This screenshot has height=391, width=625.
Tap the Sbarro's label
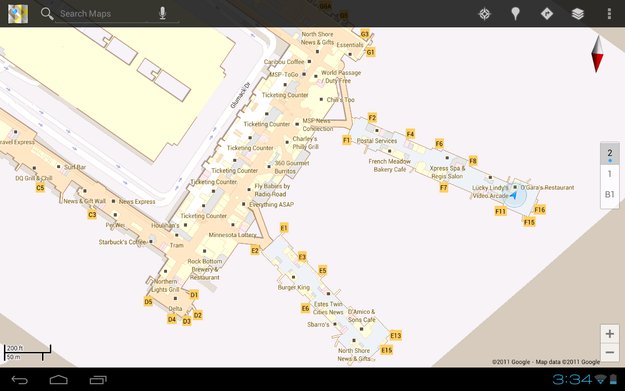(318, 324)
